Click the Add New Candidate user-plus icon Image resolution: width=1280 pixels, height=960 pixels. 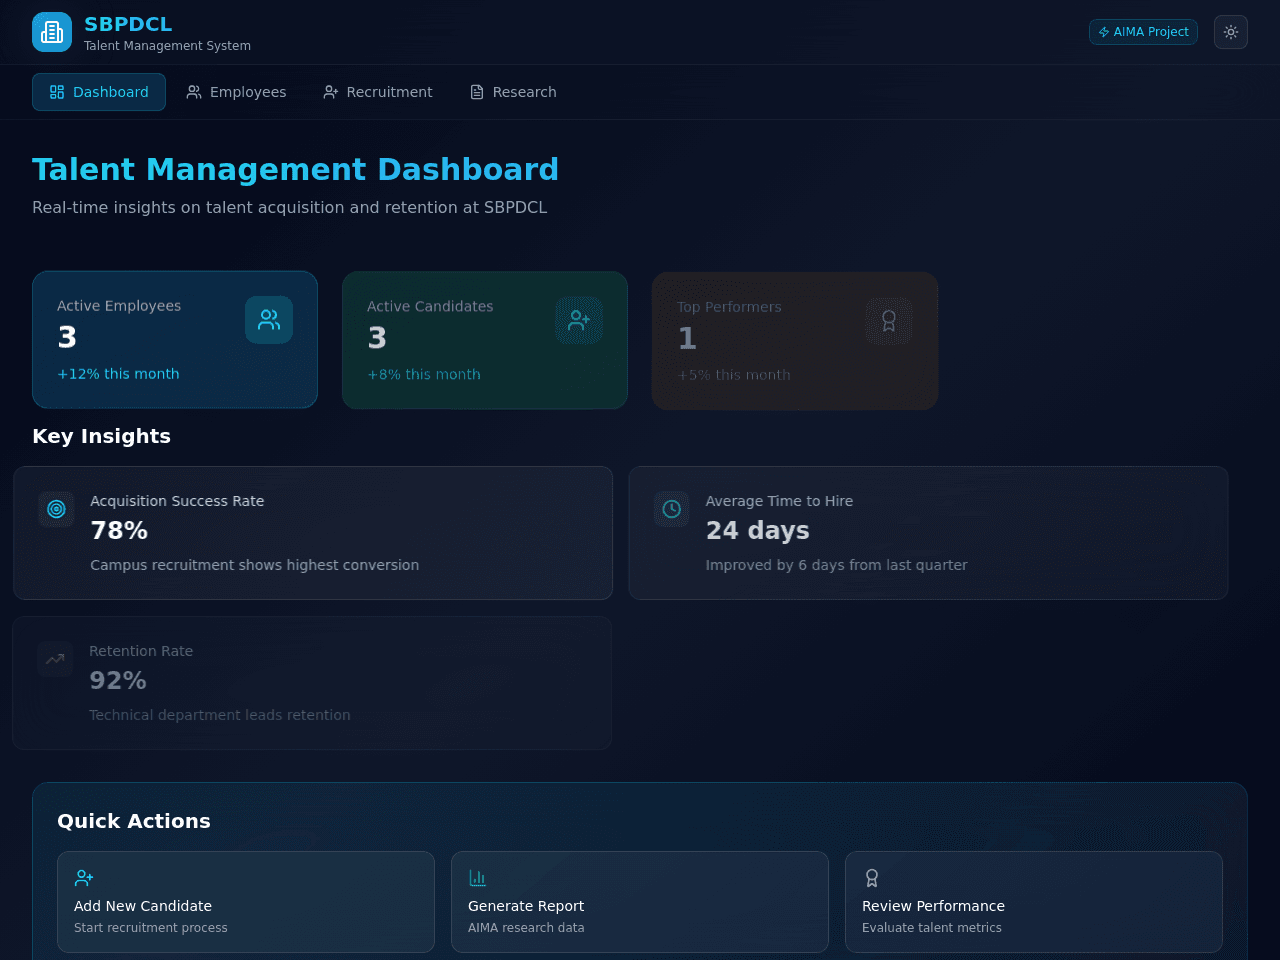[84, 878]
